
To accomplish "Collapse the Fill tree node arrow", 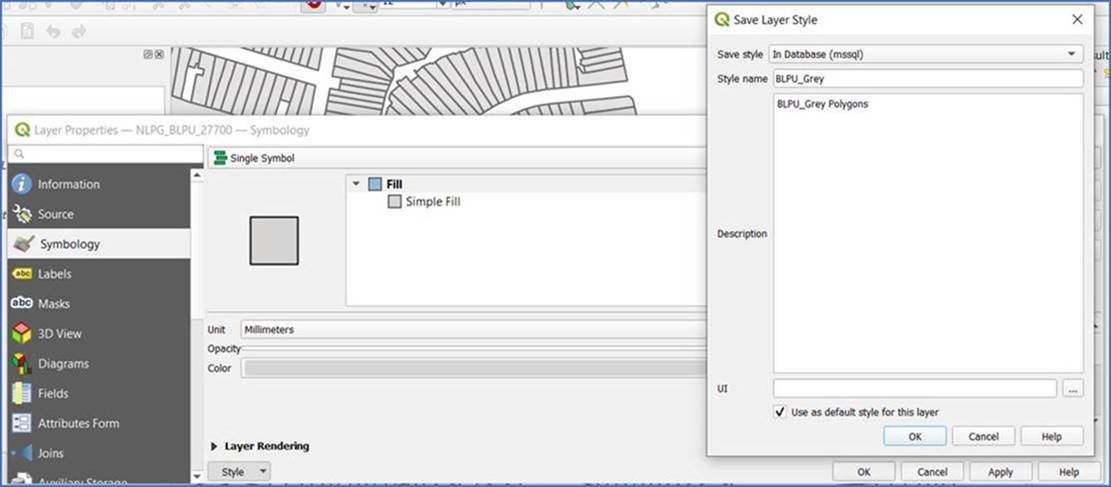I will (x=356, y=184).
